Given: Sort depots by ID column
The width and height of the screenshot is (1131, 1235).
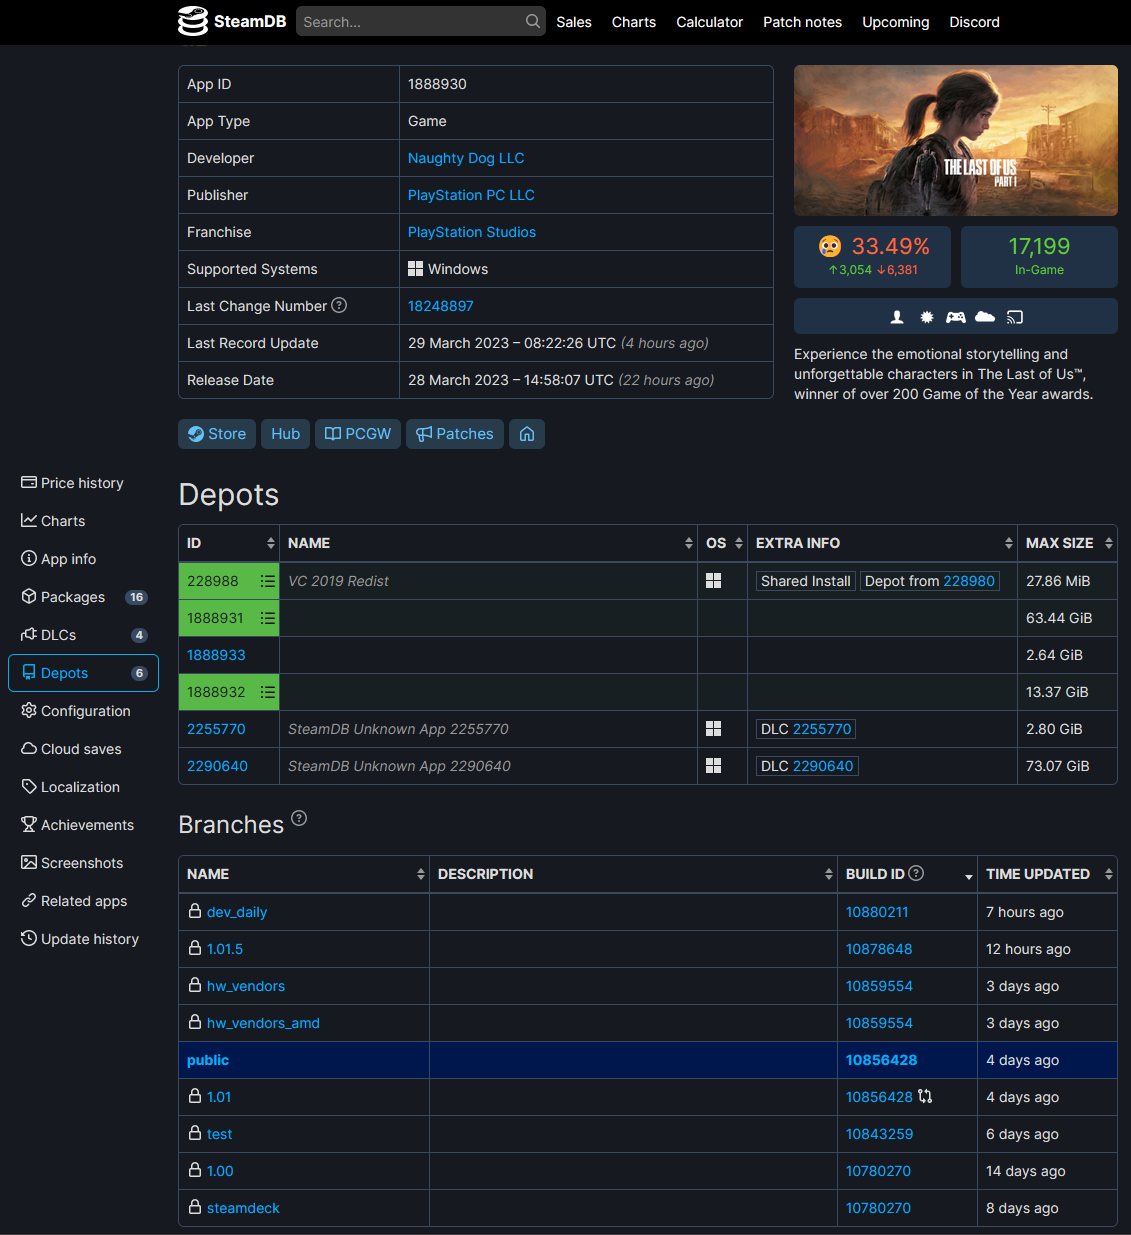Looking at the screenshot, I should [229, 543].
